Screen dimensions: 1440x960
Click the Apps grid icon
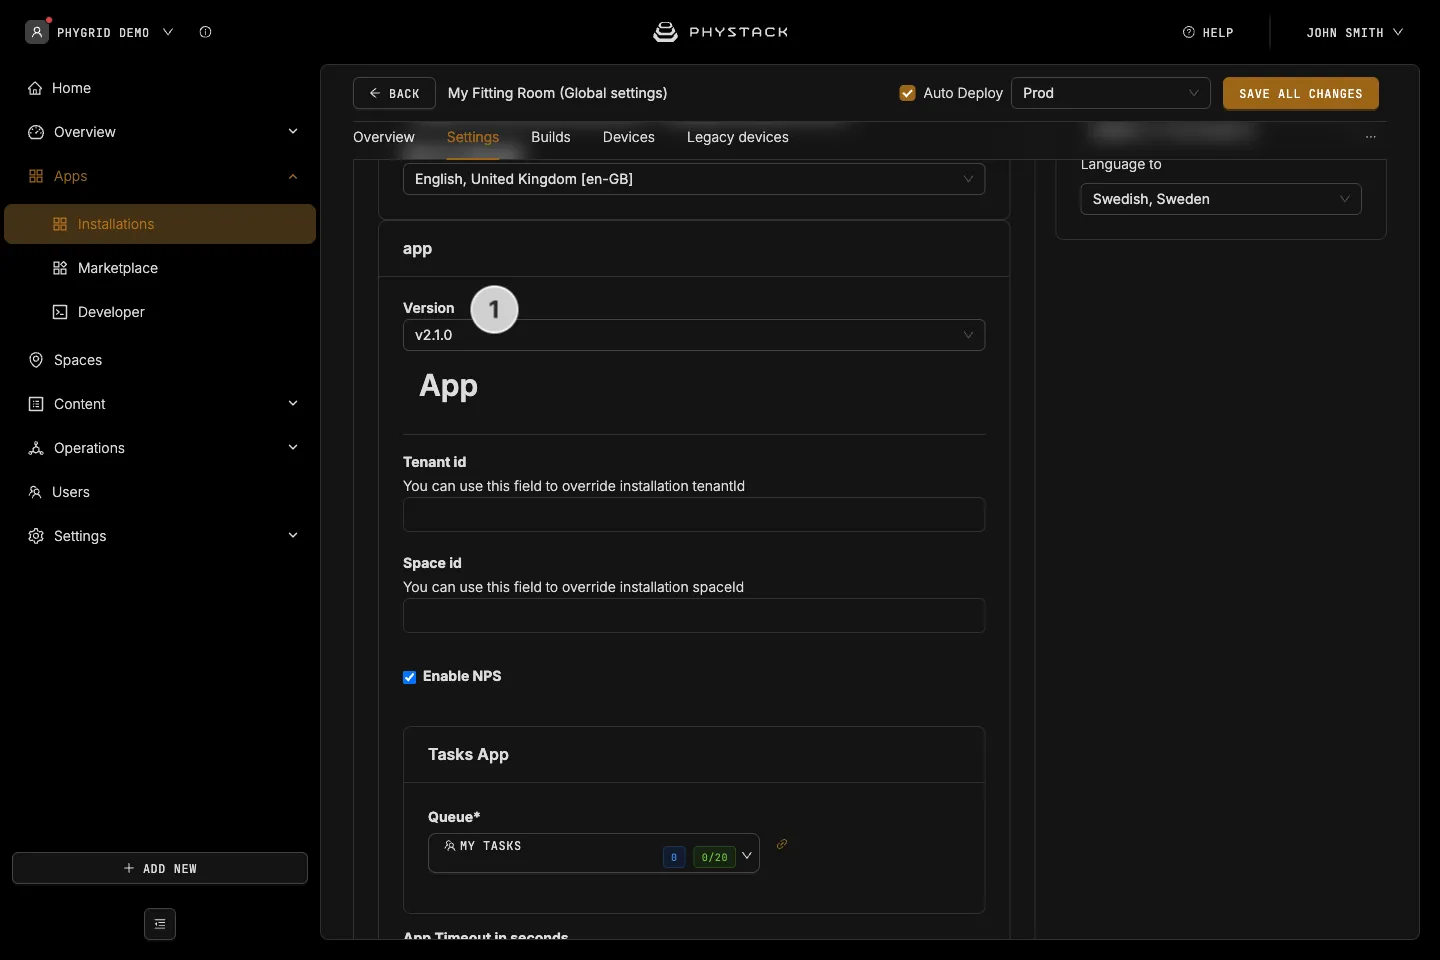coord(36,176)
